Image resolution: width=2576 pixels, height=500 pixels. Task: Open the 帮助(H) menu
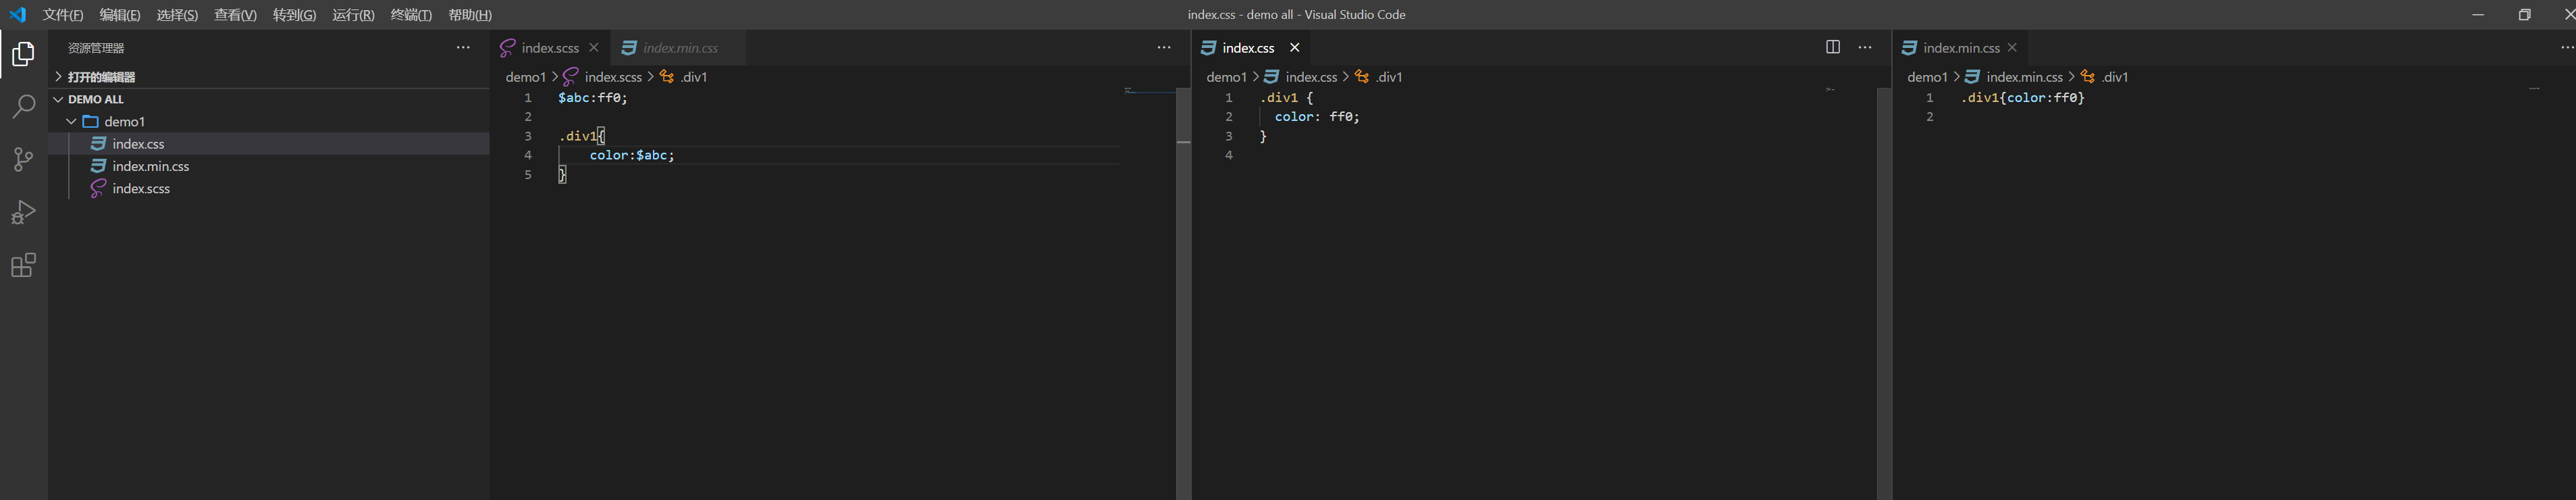pyautogui.click(x=470, y=15)
